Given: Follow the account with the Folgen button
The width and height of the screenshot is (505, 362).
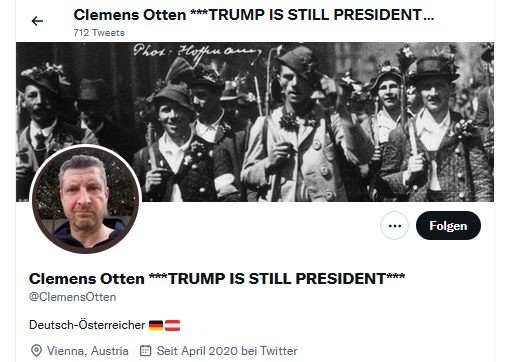Looking at the screenshot, I should click(x=448, y=226).
